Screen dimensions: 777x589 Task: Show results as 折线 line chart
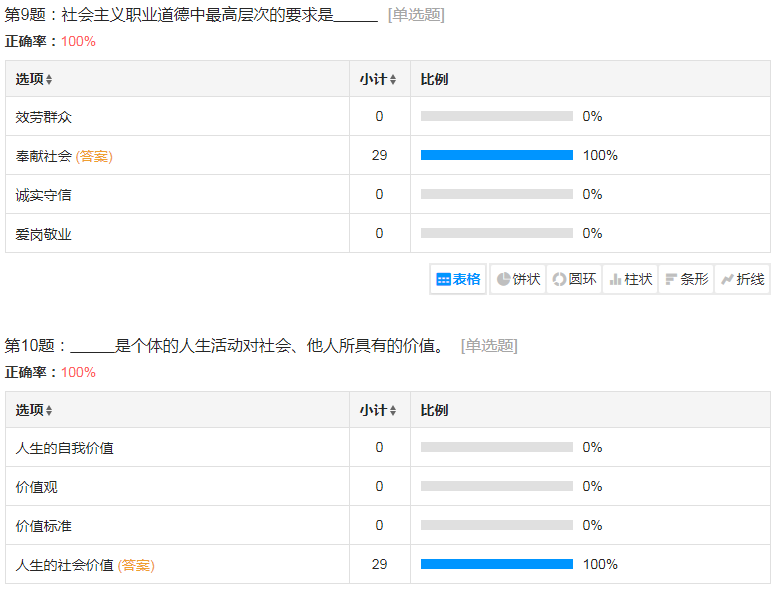pyautogui.click(x=742, y=279)
